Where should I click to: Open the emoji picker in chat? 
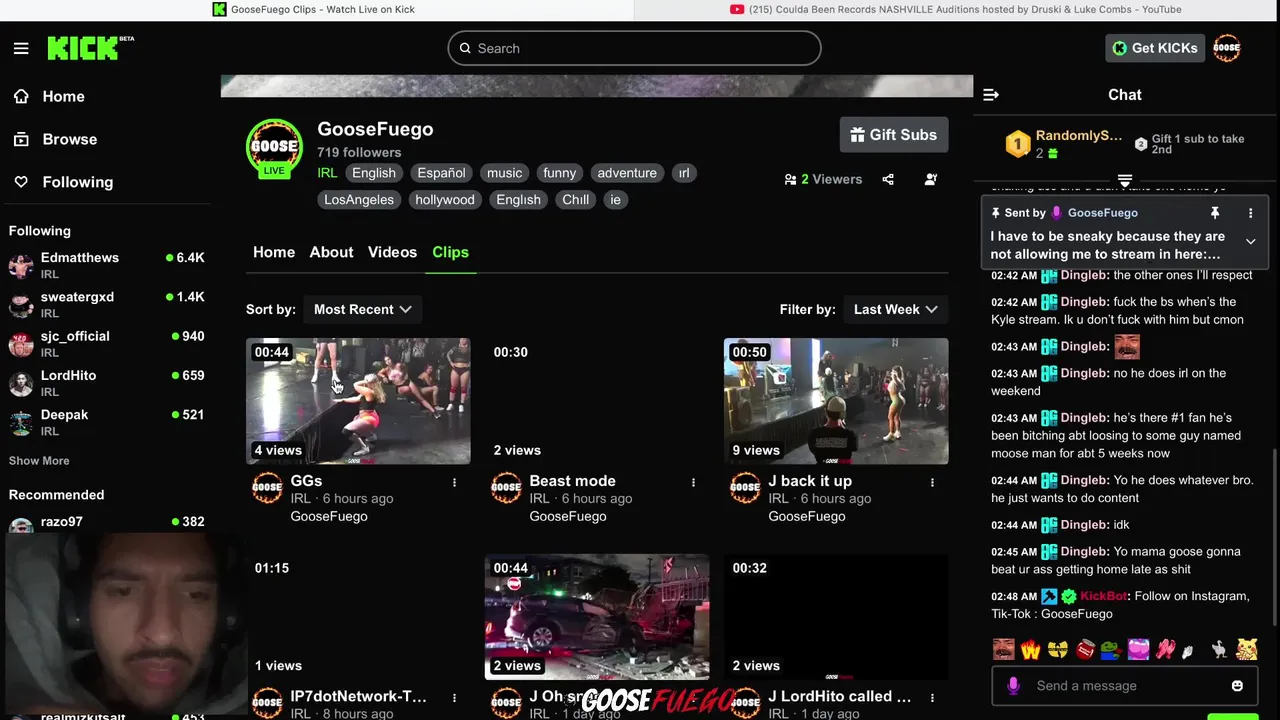(1237, 686)
